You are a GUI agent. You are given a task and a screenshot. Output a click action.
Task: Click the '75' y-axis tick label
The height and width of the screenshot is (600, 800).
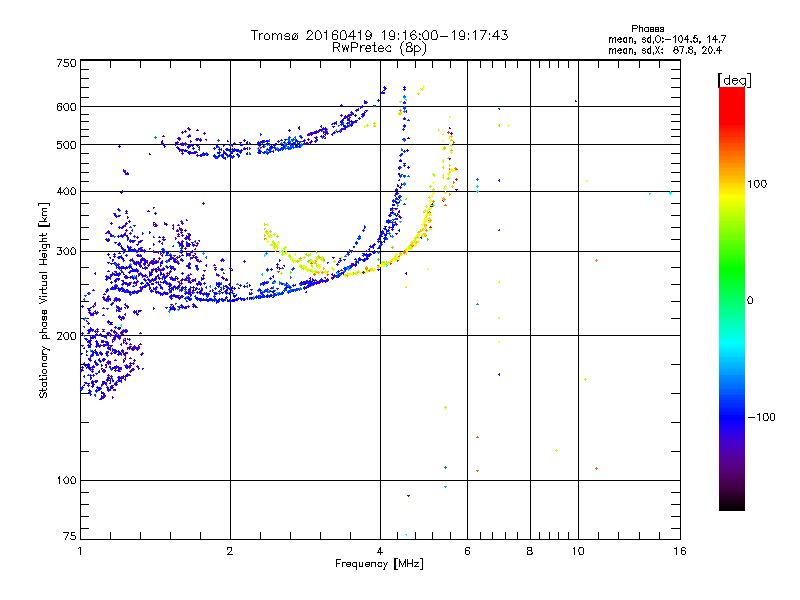(x=70, y=536)
